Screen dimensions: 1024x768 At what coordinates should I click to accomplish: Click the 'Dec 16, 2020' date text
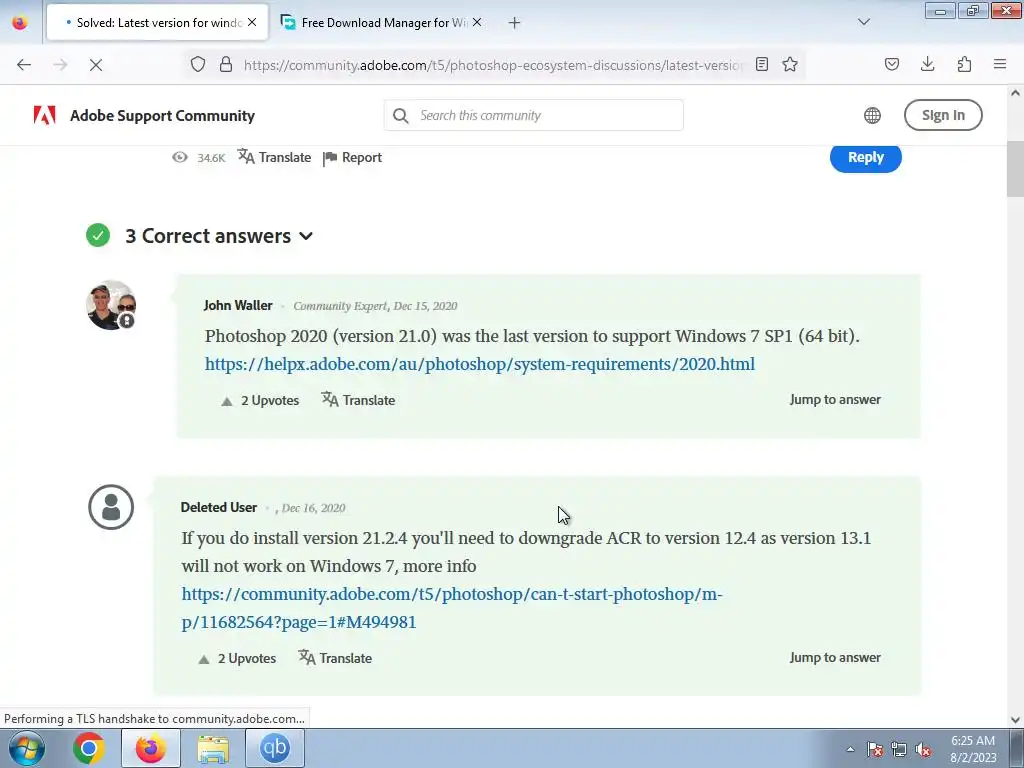point(313,508)
